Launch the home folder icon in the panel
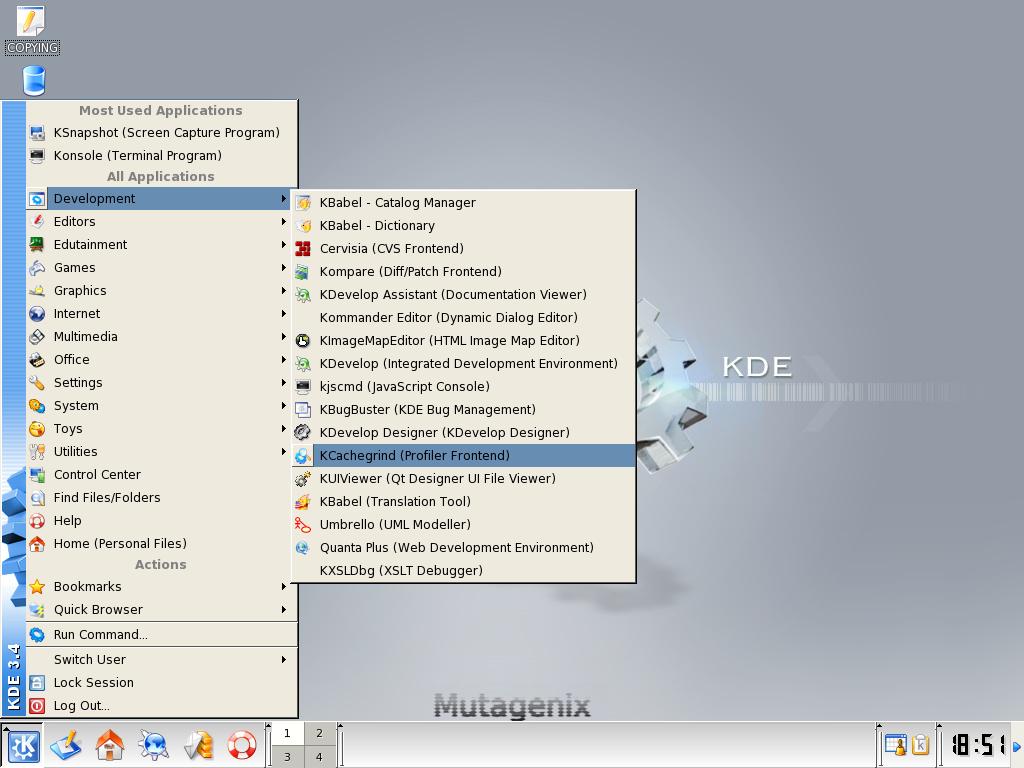This screenshot has height=768, width=1024. point(110,745)
